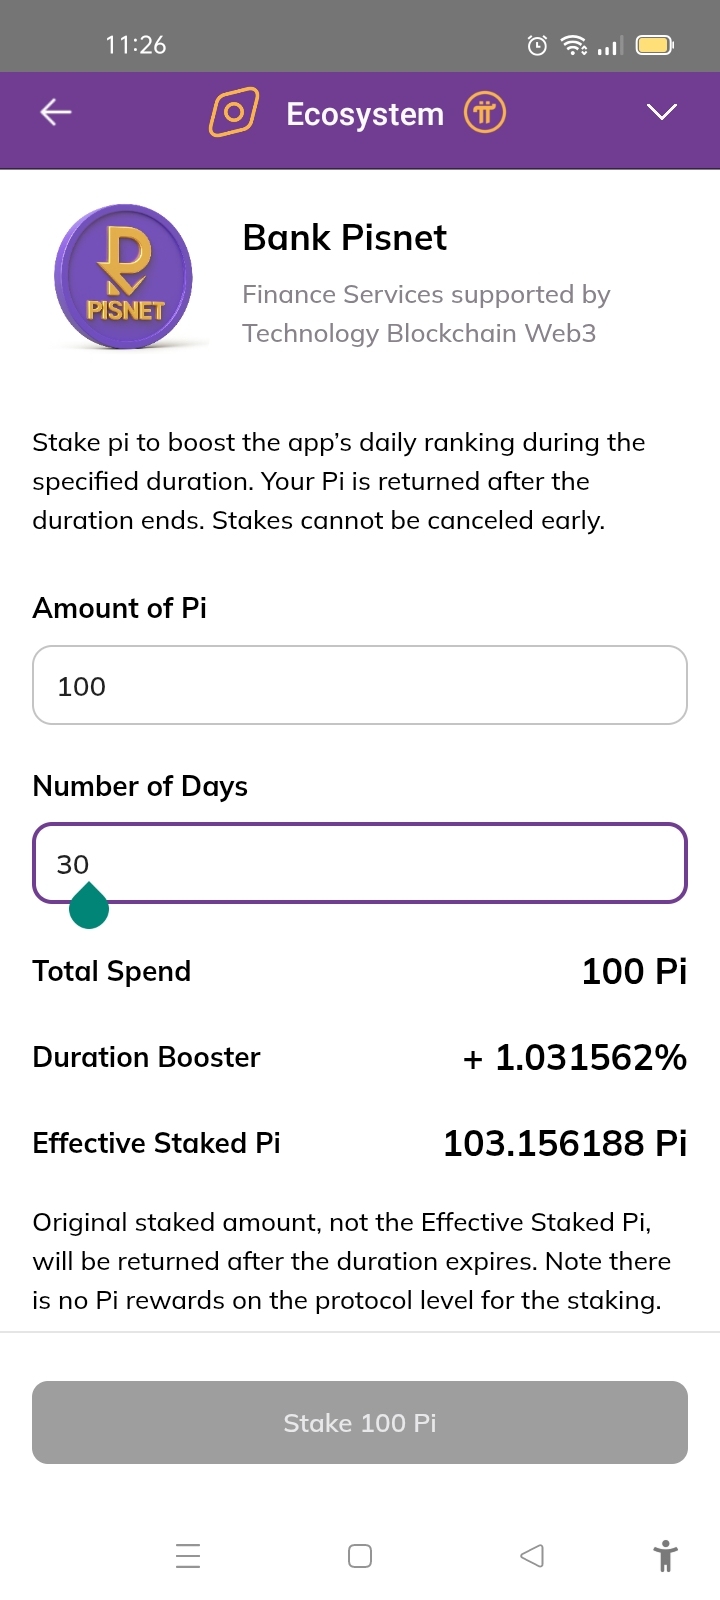The height and width of the screenshot is (1600, 720).
Task: Tap the Wi-Fi icon in status bar
Action: pyautogui.click(x=574, y=45)
